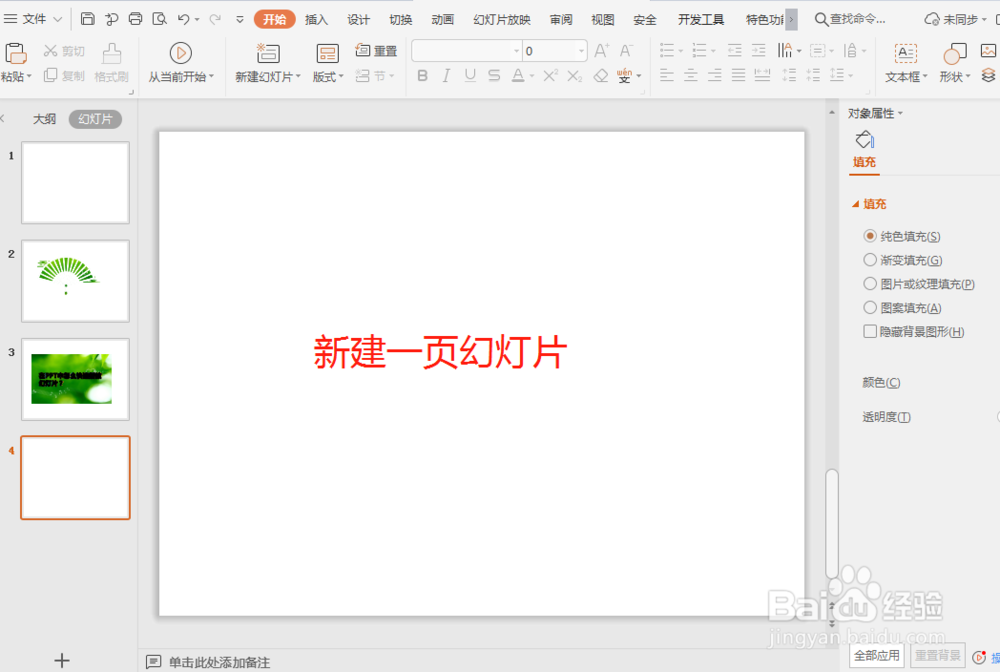Select the 渐变填充 radio button
This screenshot has width=1000, height=672.
click(x=869, y=259)
